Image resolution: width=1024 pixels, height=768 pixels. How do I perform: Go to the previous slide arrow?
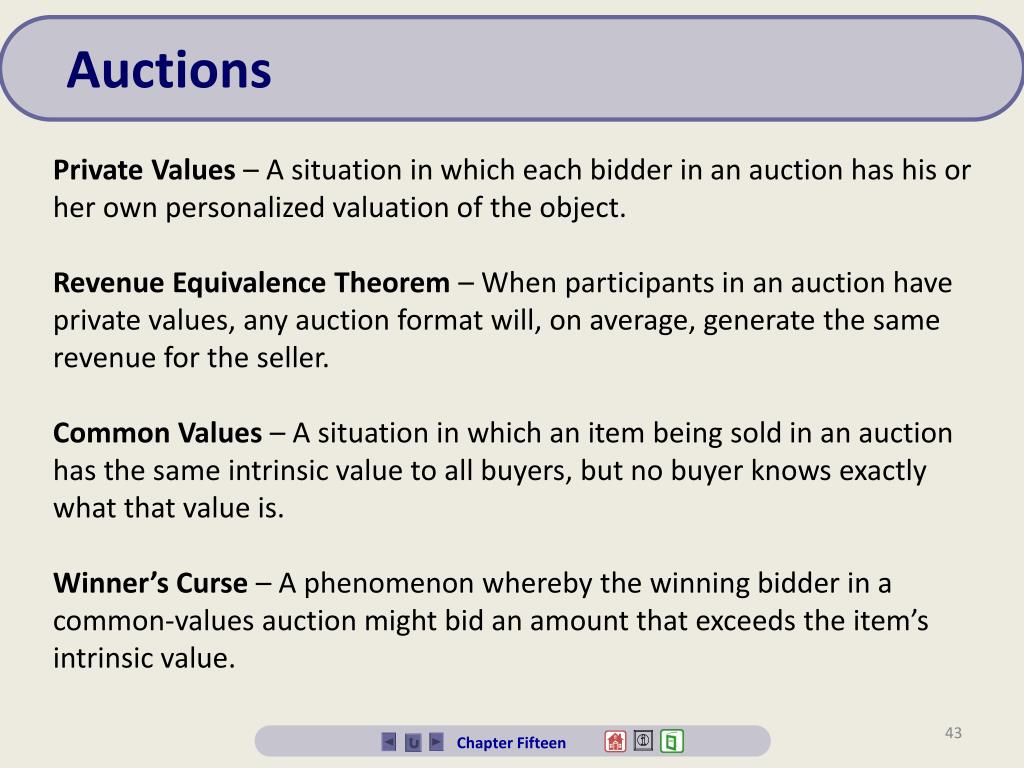click(389, 742)
